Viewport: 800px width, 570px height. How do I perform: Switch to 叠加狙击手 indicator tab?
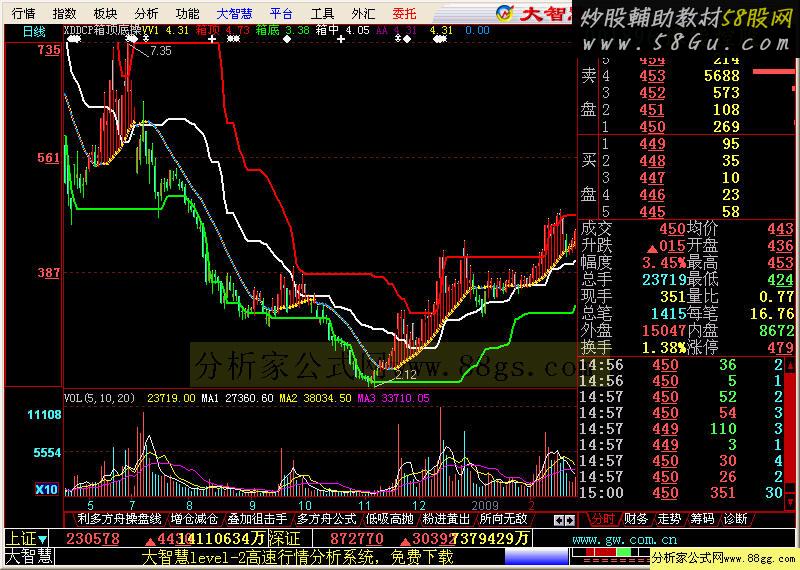(257, 519)
